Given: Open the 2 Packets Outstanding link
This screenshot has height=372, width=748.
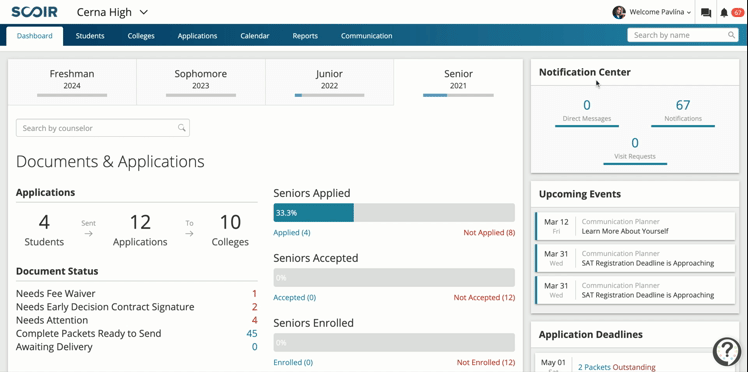Looking at the screenshot, I should [x=617, y=367].
